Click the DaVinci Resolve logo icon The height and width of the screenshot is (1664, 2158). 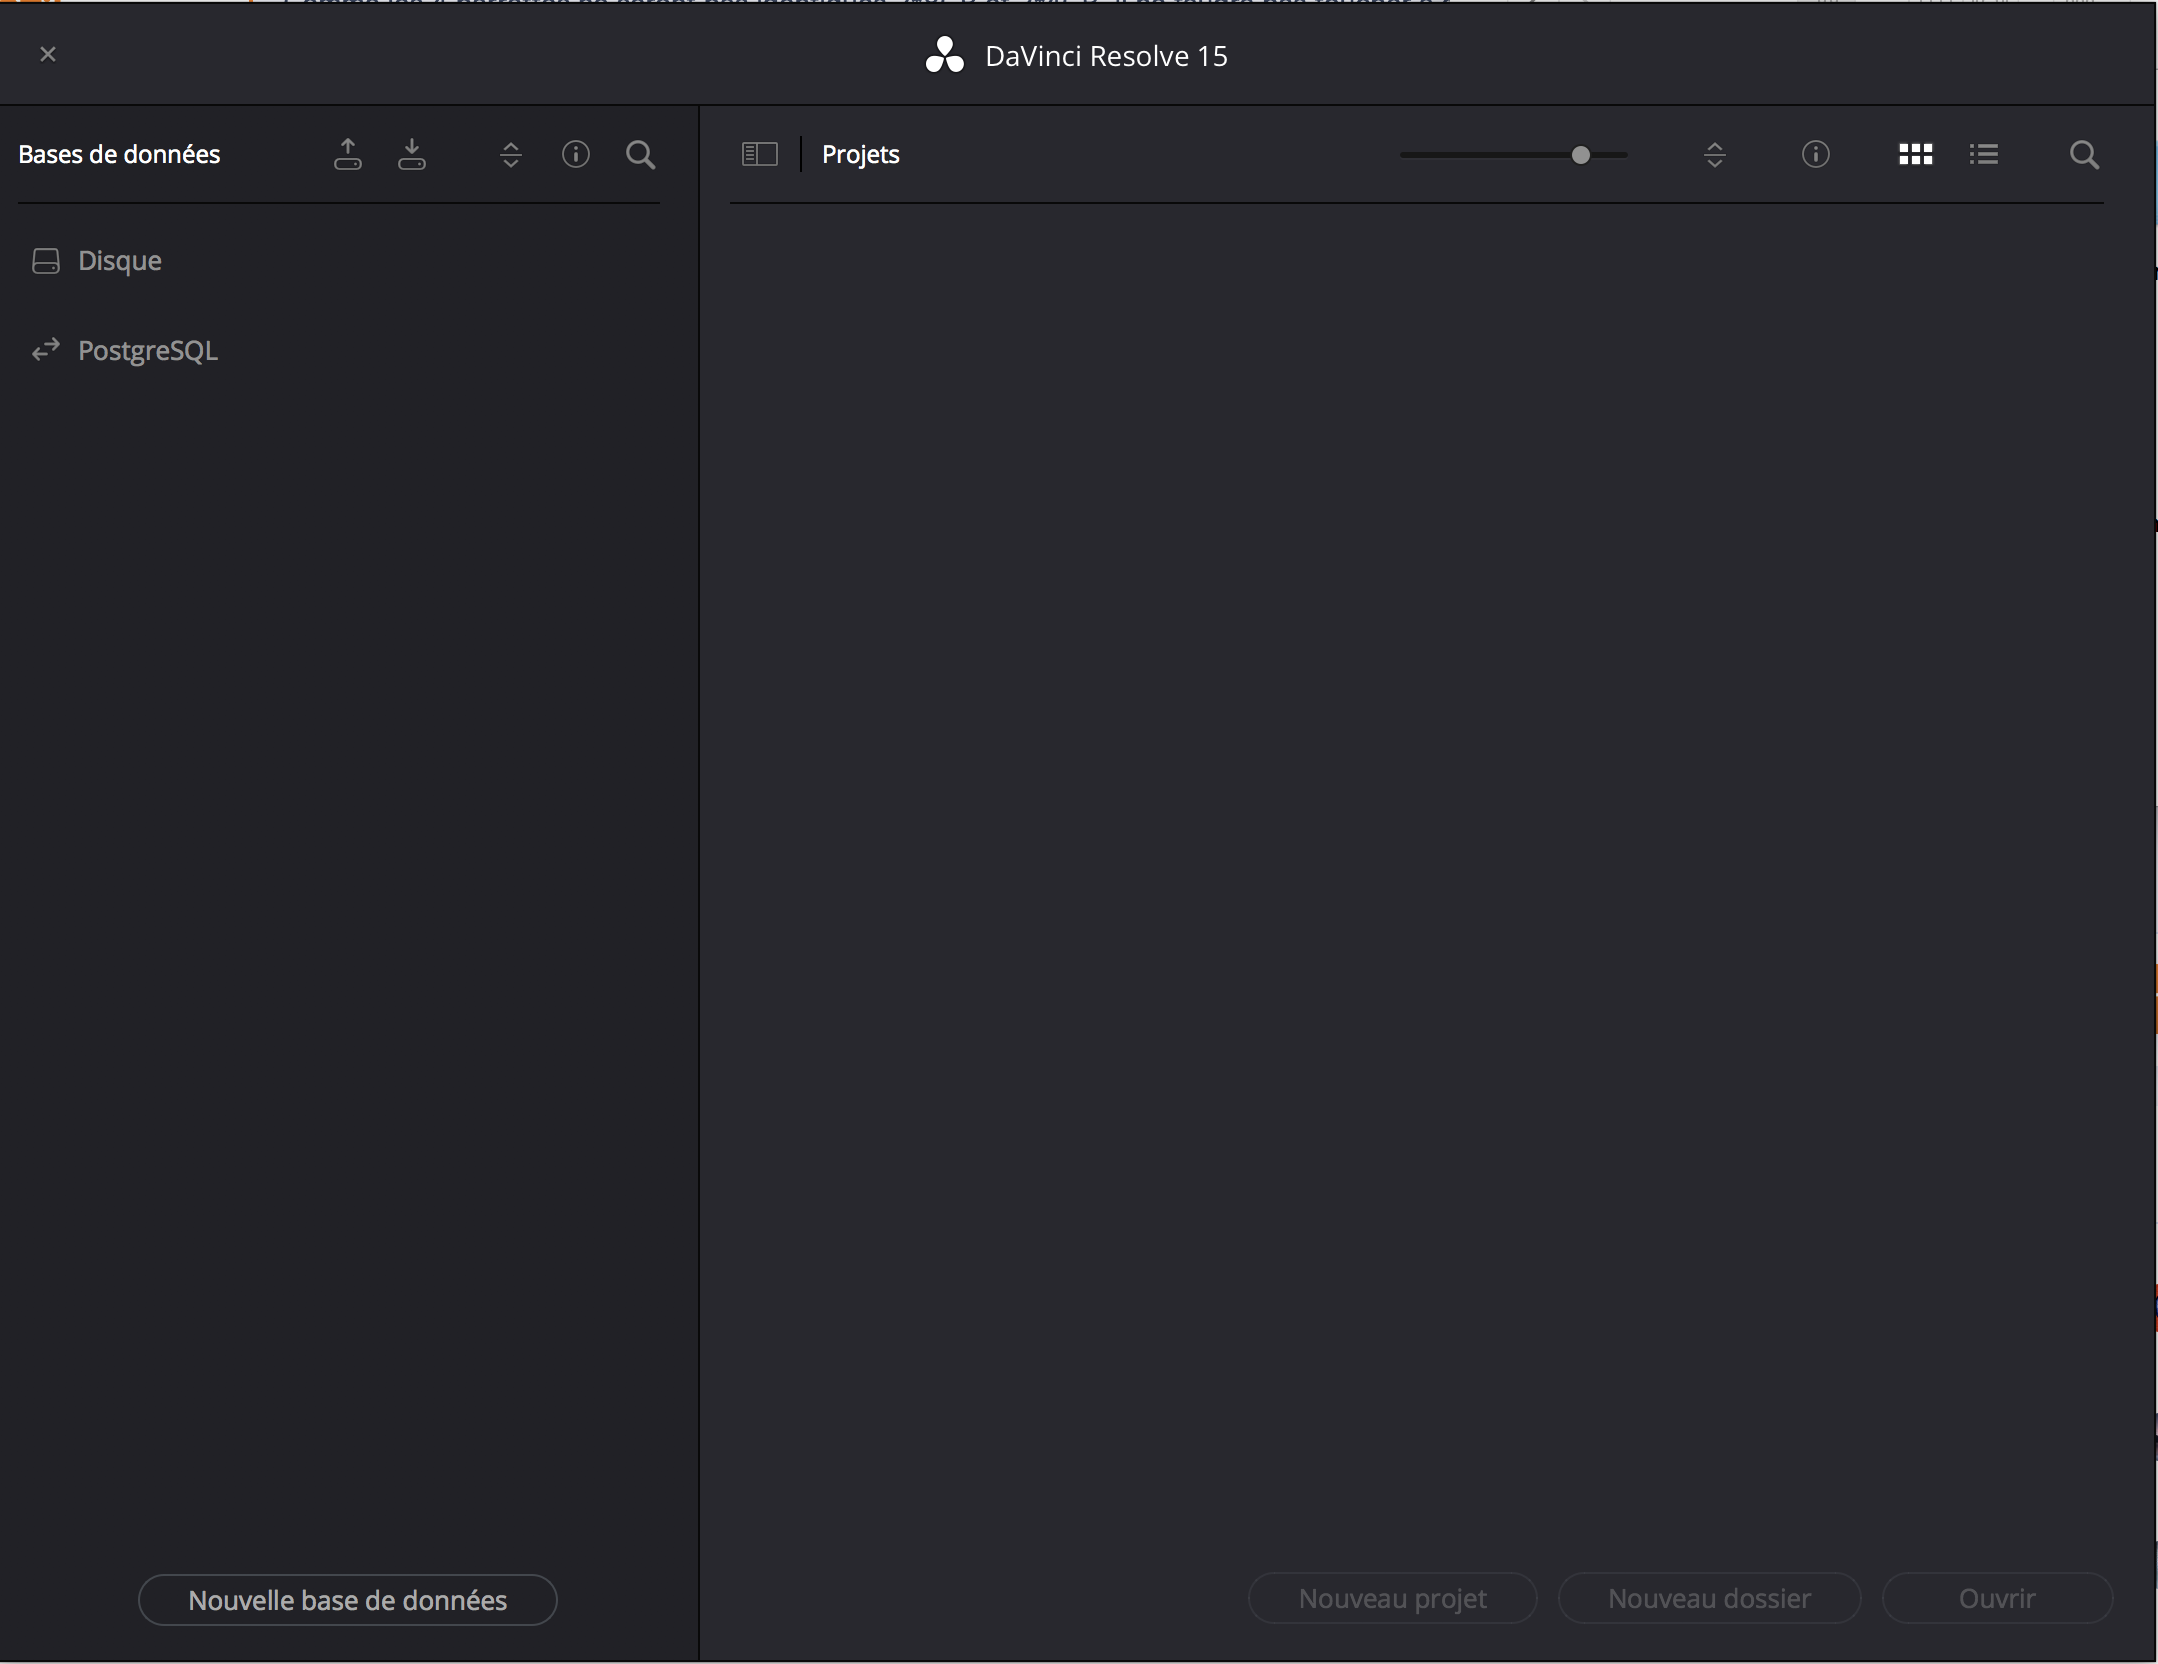pyautogui.click(x=944, y=55)
